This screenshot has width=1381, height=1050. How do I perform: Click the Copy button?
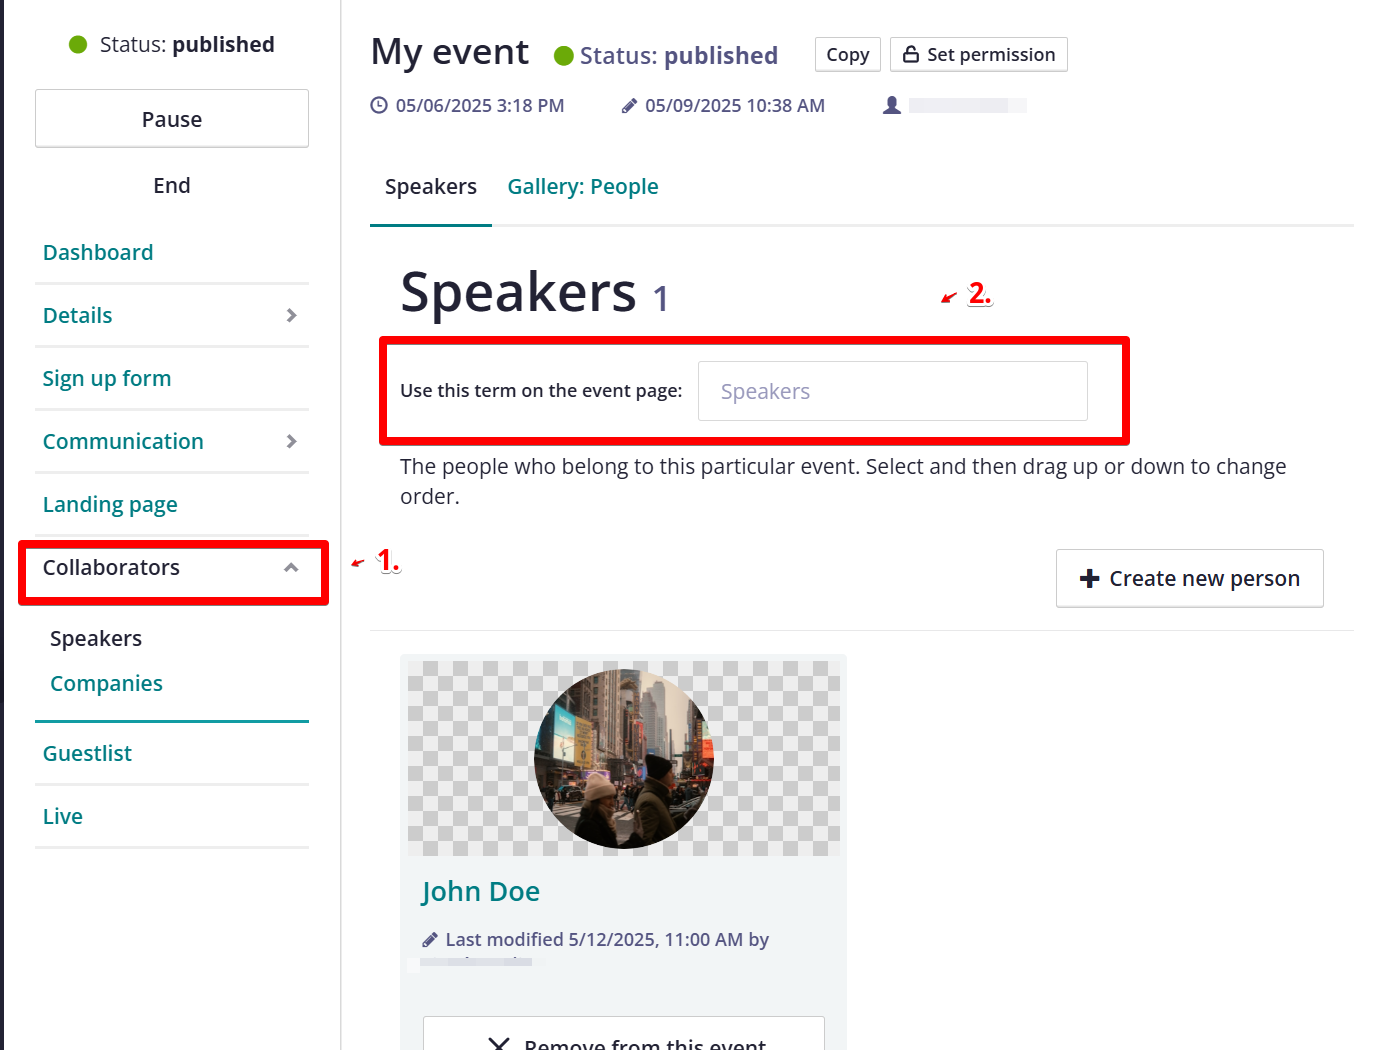[848, 55]
